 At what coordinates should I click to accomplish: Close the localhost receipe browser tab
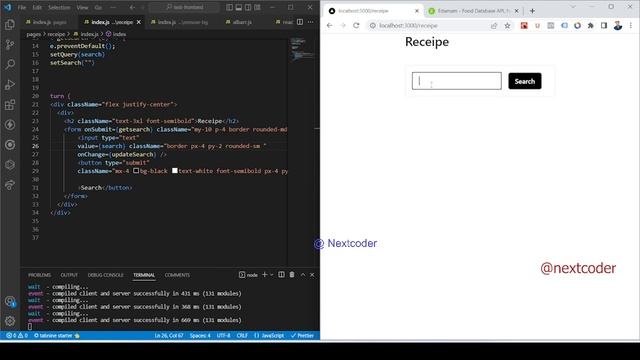[417, 11]
